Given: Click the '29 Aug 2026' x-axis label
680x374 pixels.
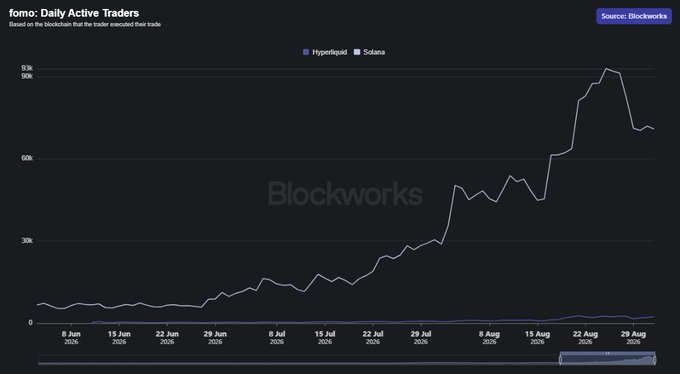Looking at the screenshot, I should [634, 338].
